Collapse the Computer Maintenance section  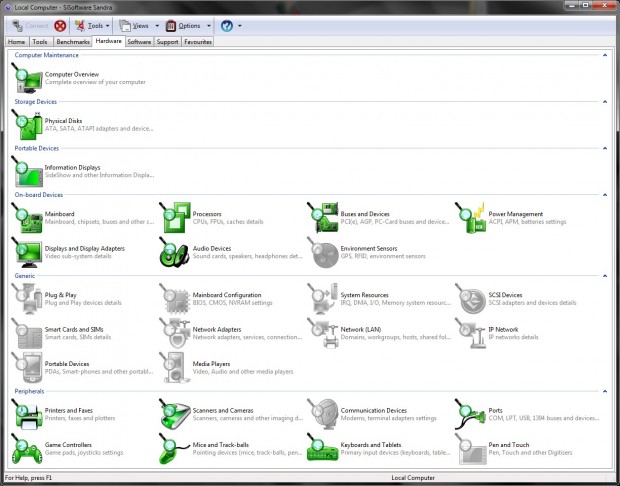(605, 55)
